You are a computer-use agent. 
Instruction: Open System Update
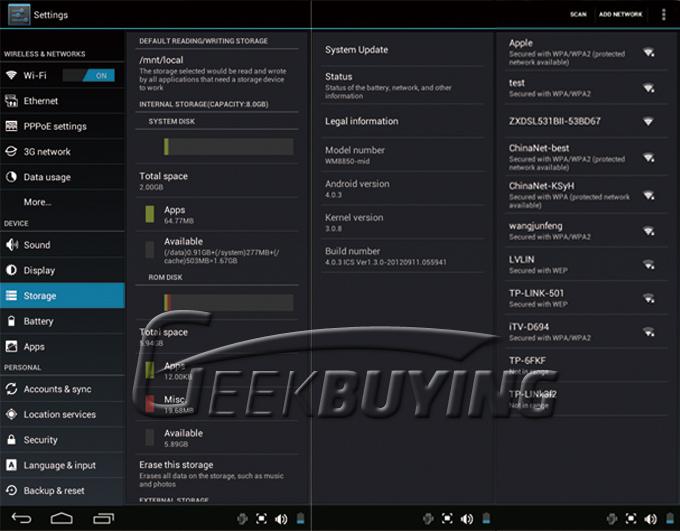point(402,50)
